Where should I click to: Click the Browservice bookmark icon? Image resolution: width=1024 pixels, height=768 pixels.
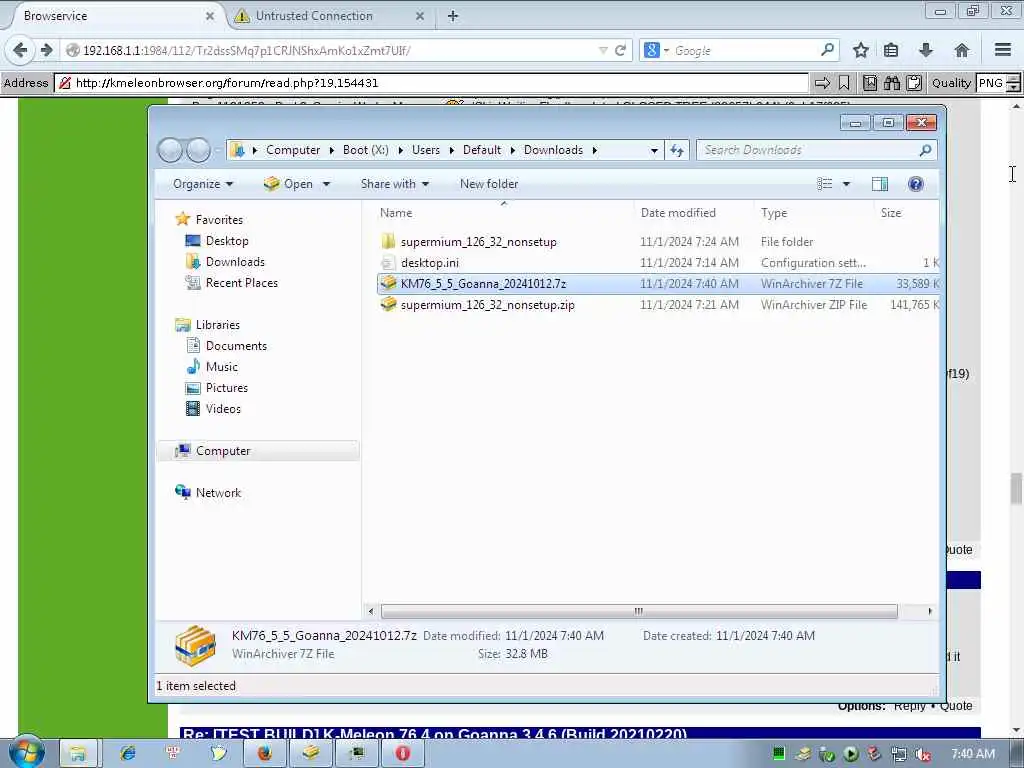point(844,83)
